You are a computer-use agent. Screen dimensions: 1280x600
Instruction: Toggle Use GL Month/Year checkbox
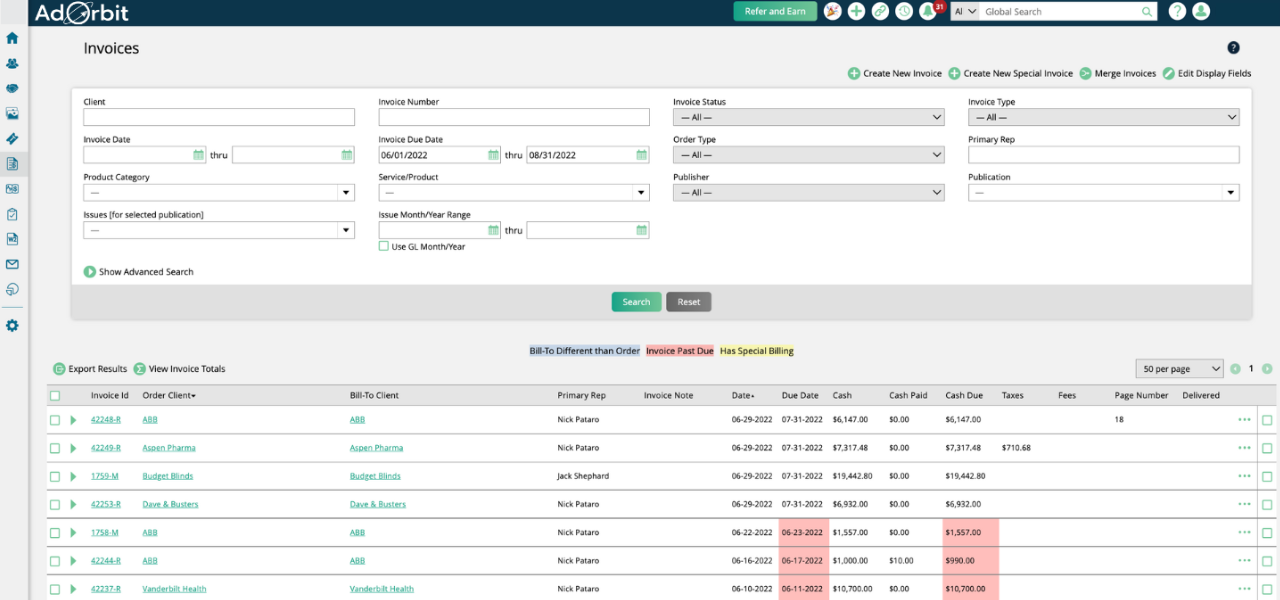click(384, 246)
